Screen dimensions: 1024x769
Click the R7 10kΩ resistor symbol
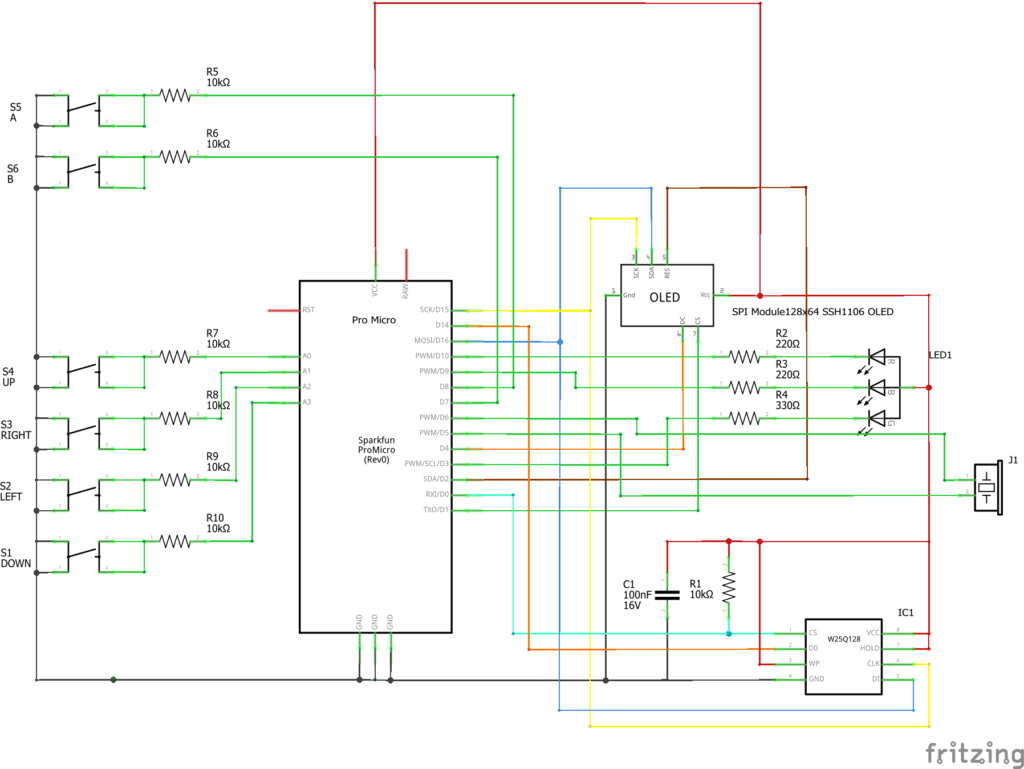tap(175, 356)
